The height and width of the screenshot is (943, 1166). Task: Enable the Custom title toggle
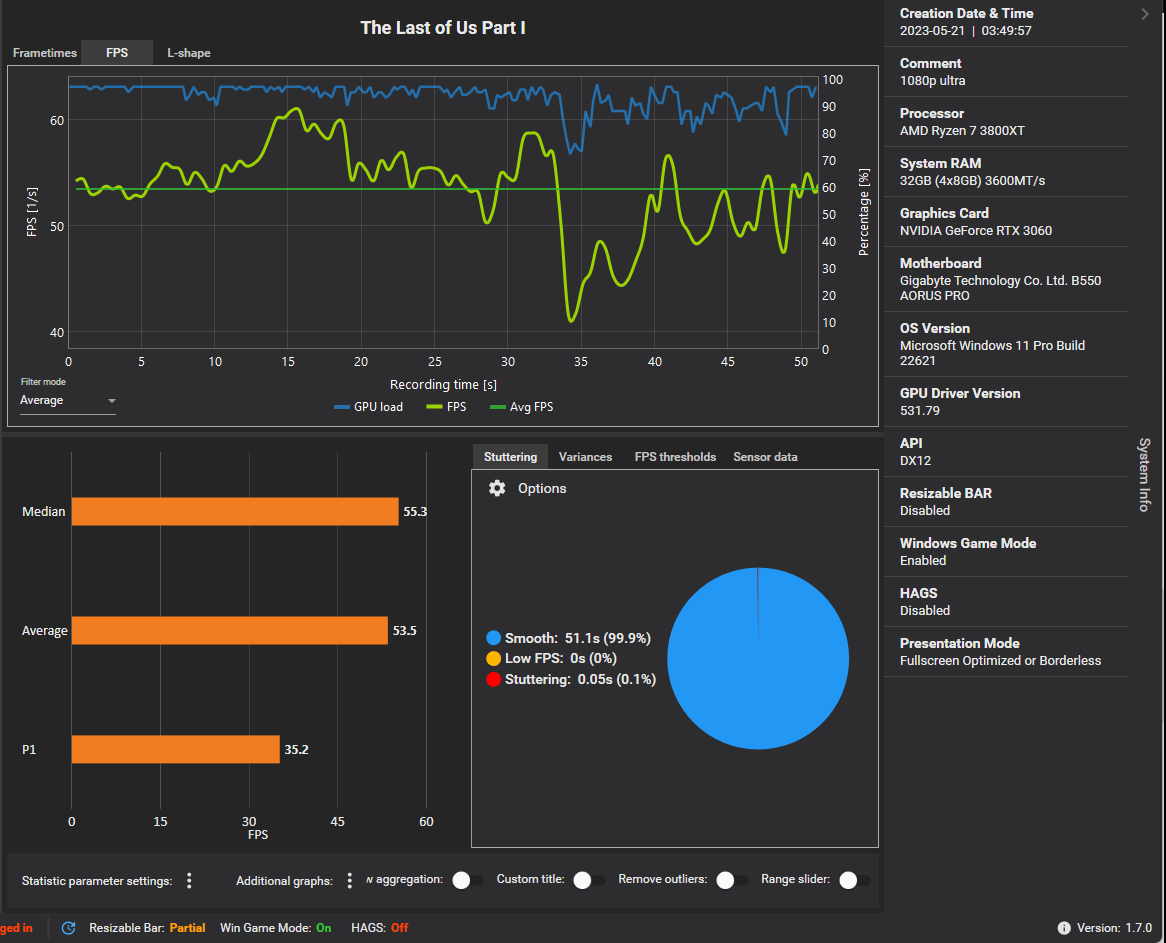588,880
